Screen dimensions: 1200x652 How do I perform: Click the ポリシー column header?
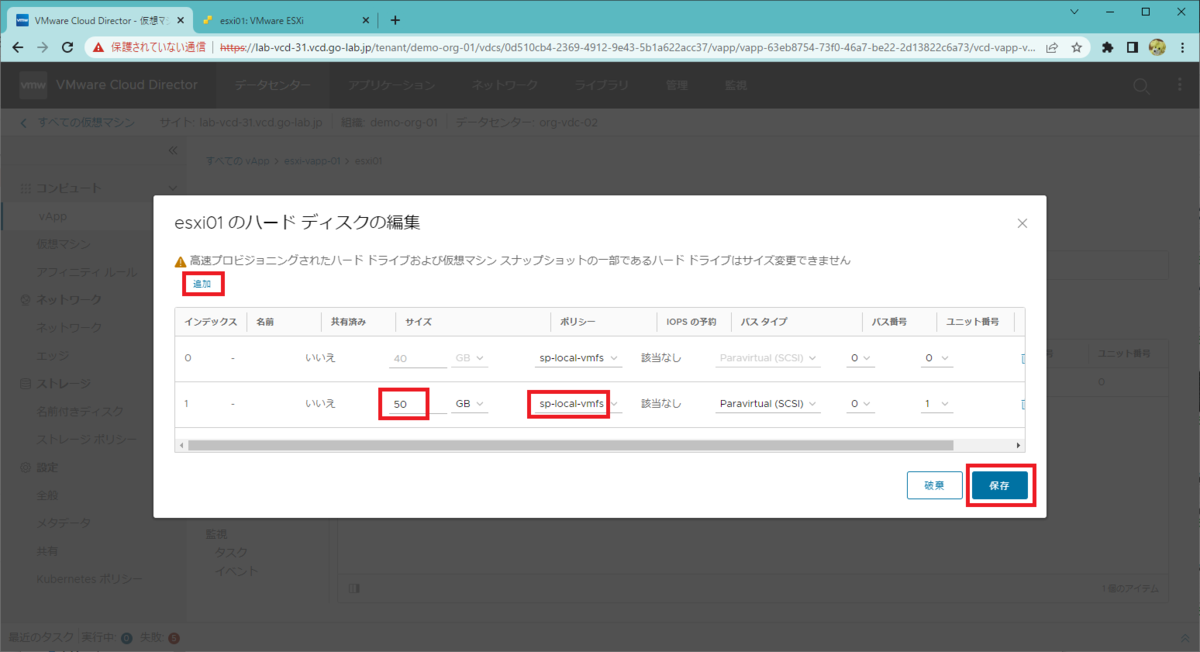point(576,322)
